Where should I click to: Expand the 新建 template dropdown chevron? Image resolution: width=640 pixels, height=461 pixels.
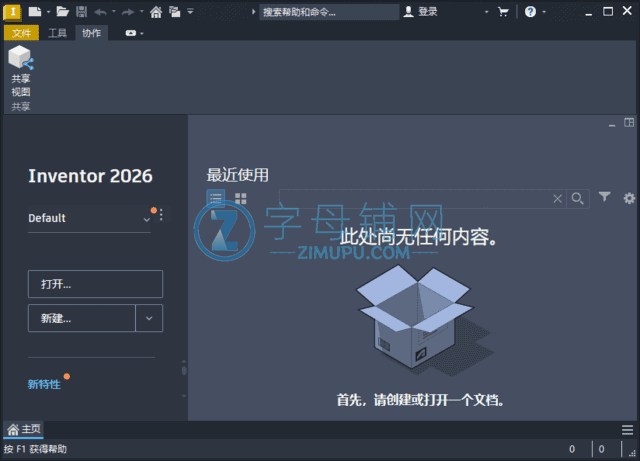(149, 318)
